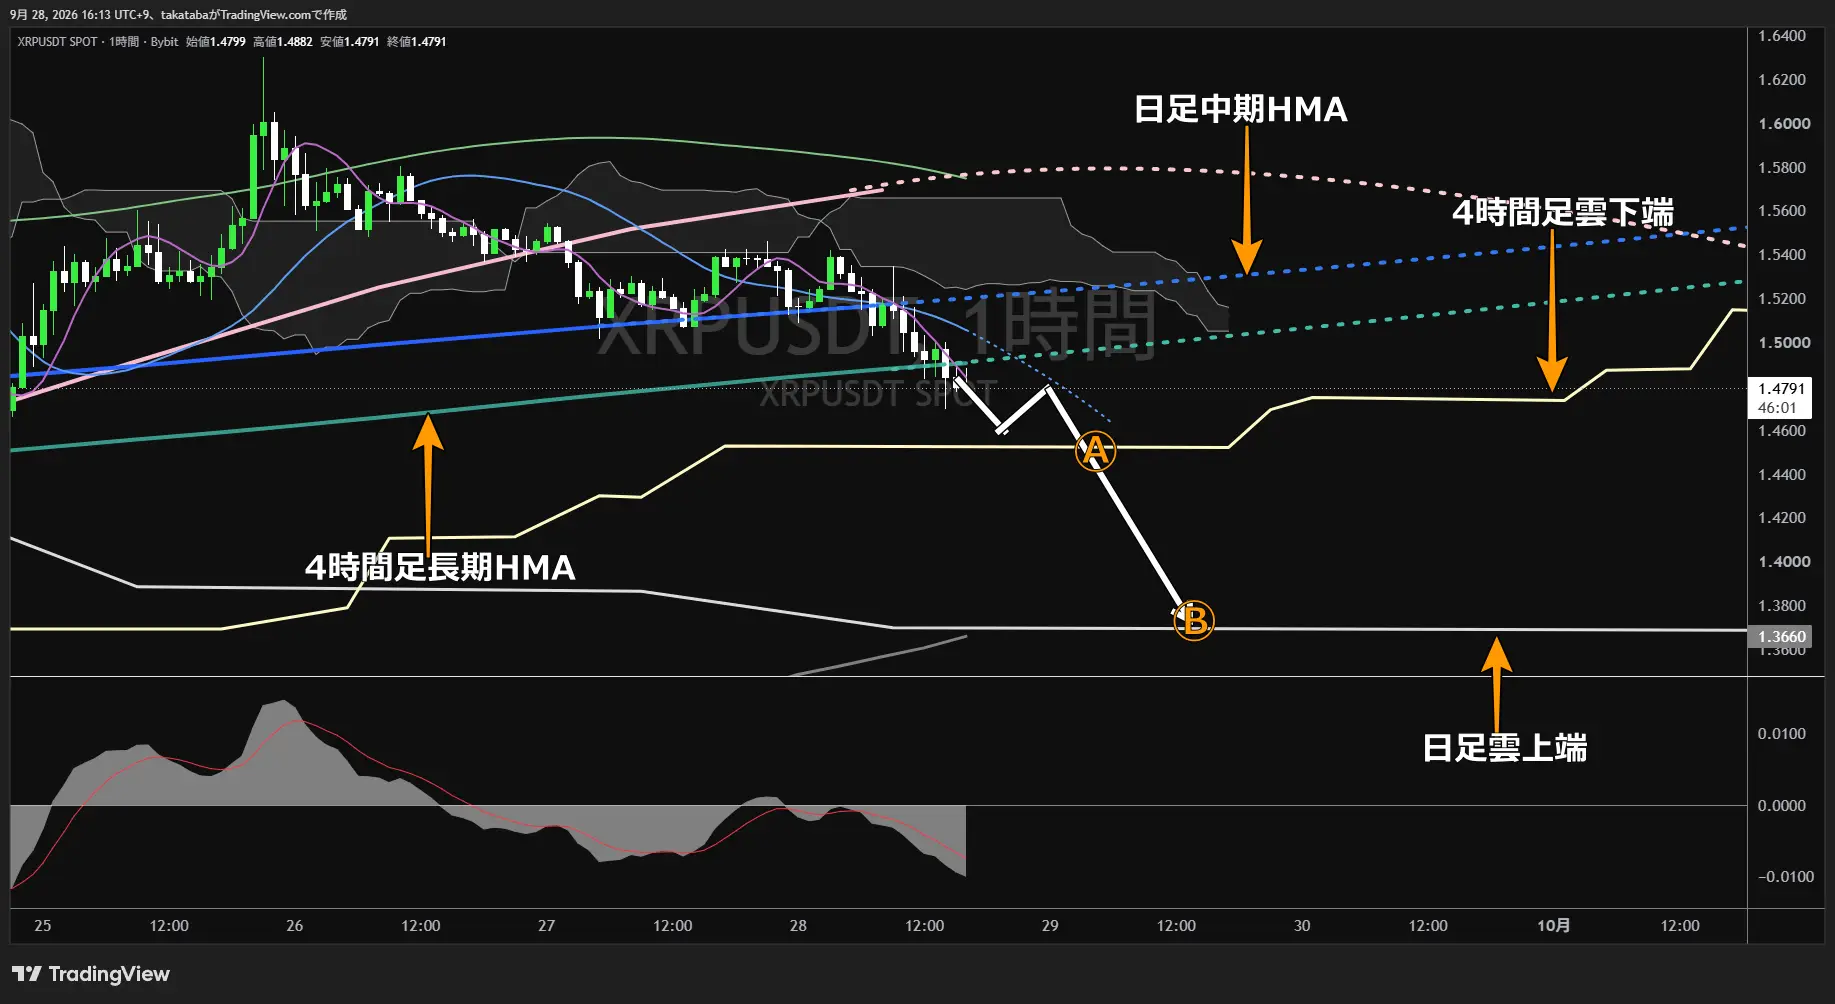Select the 4時間足長期HMA text annotation
1835x1004 pixels.
(x=440, y=567)
